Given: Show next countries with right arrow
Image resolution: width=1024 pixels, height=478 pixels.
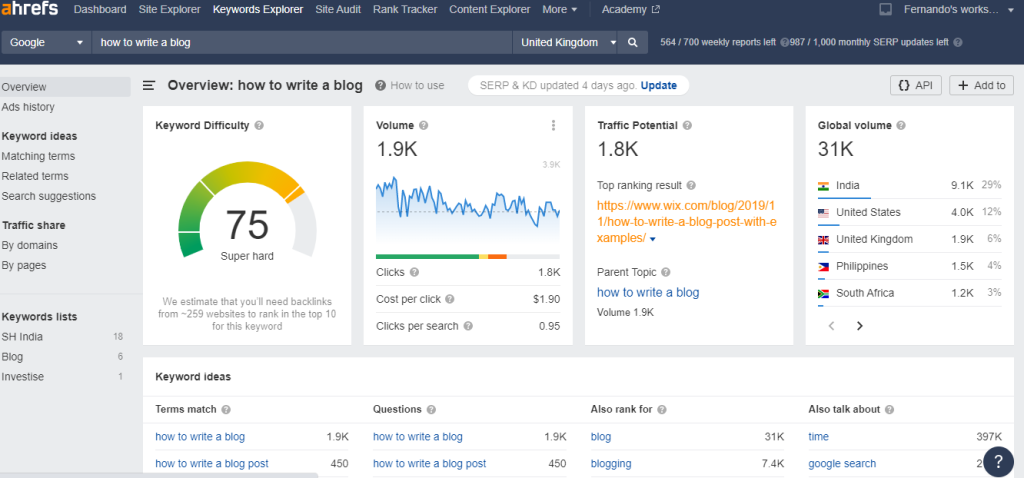Looking at the screenshot, I should click(859, 326).
